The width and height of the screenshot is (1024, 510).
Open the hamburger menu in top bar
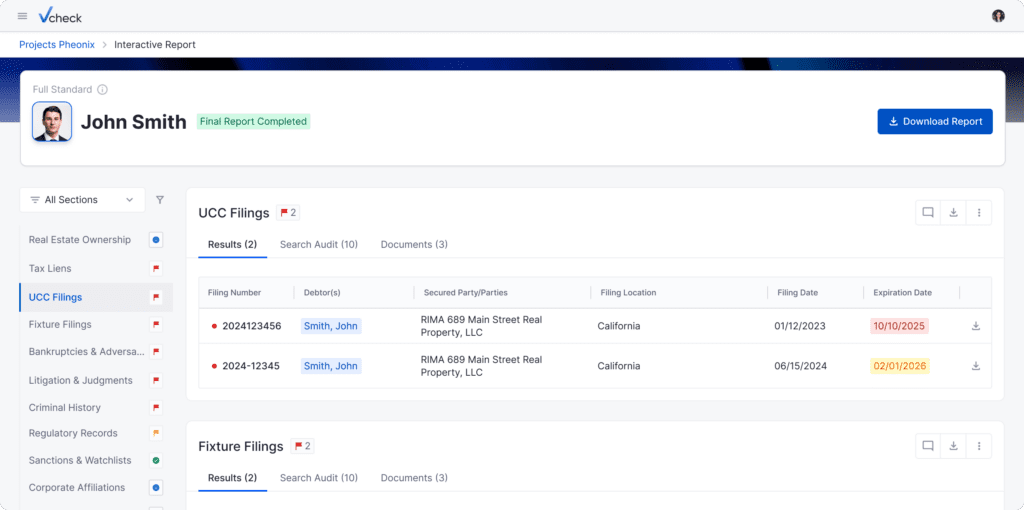coord(22,16)
